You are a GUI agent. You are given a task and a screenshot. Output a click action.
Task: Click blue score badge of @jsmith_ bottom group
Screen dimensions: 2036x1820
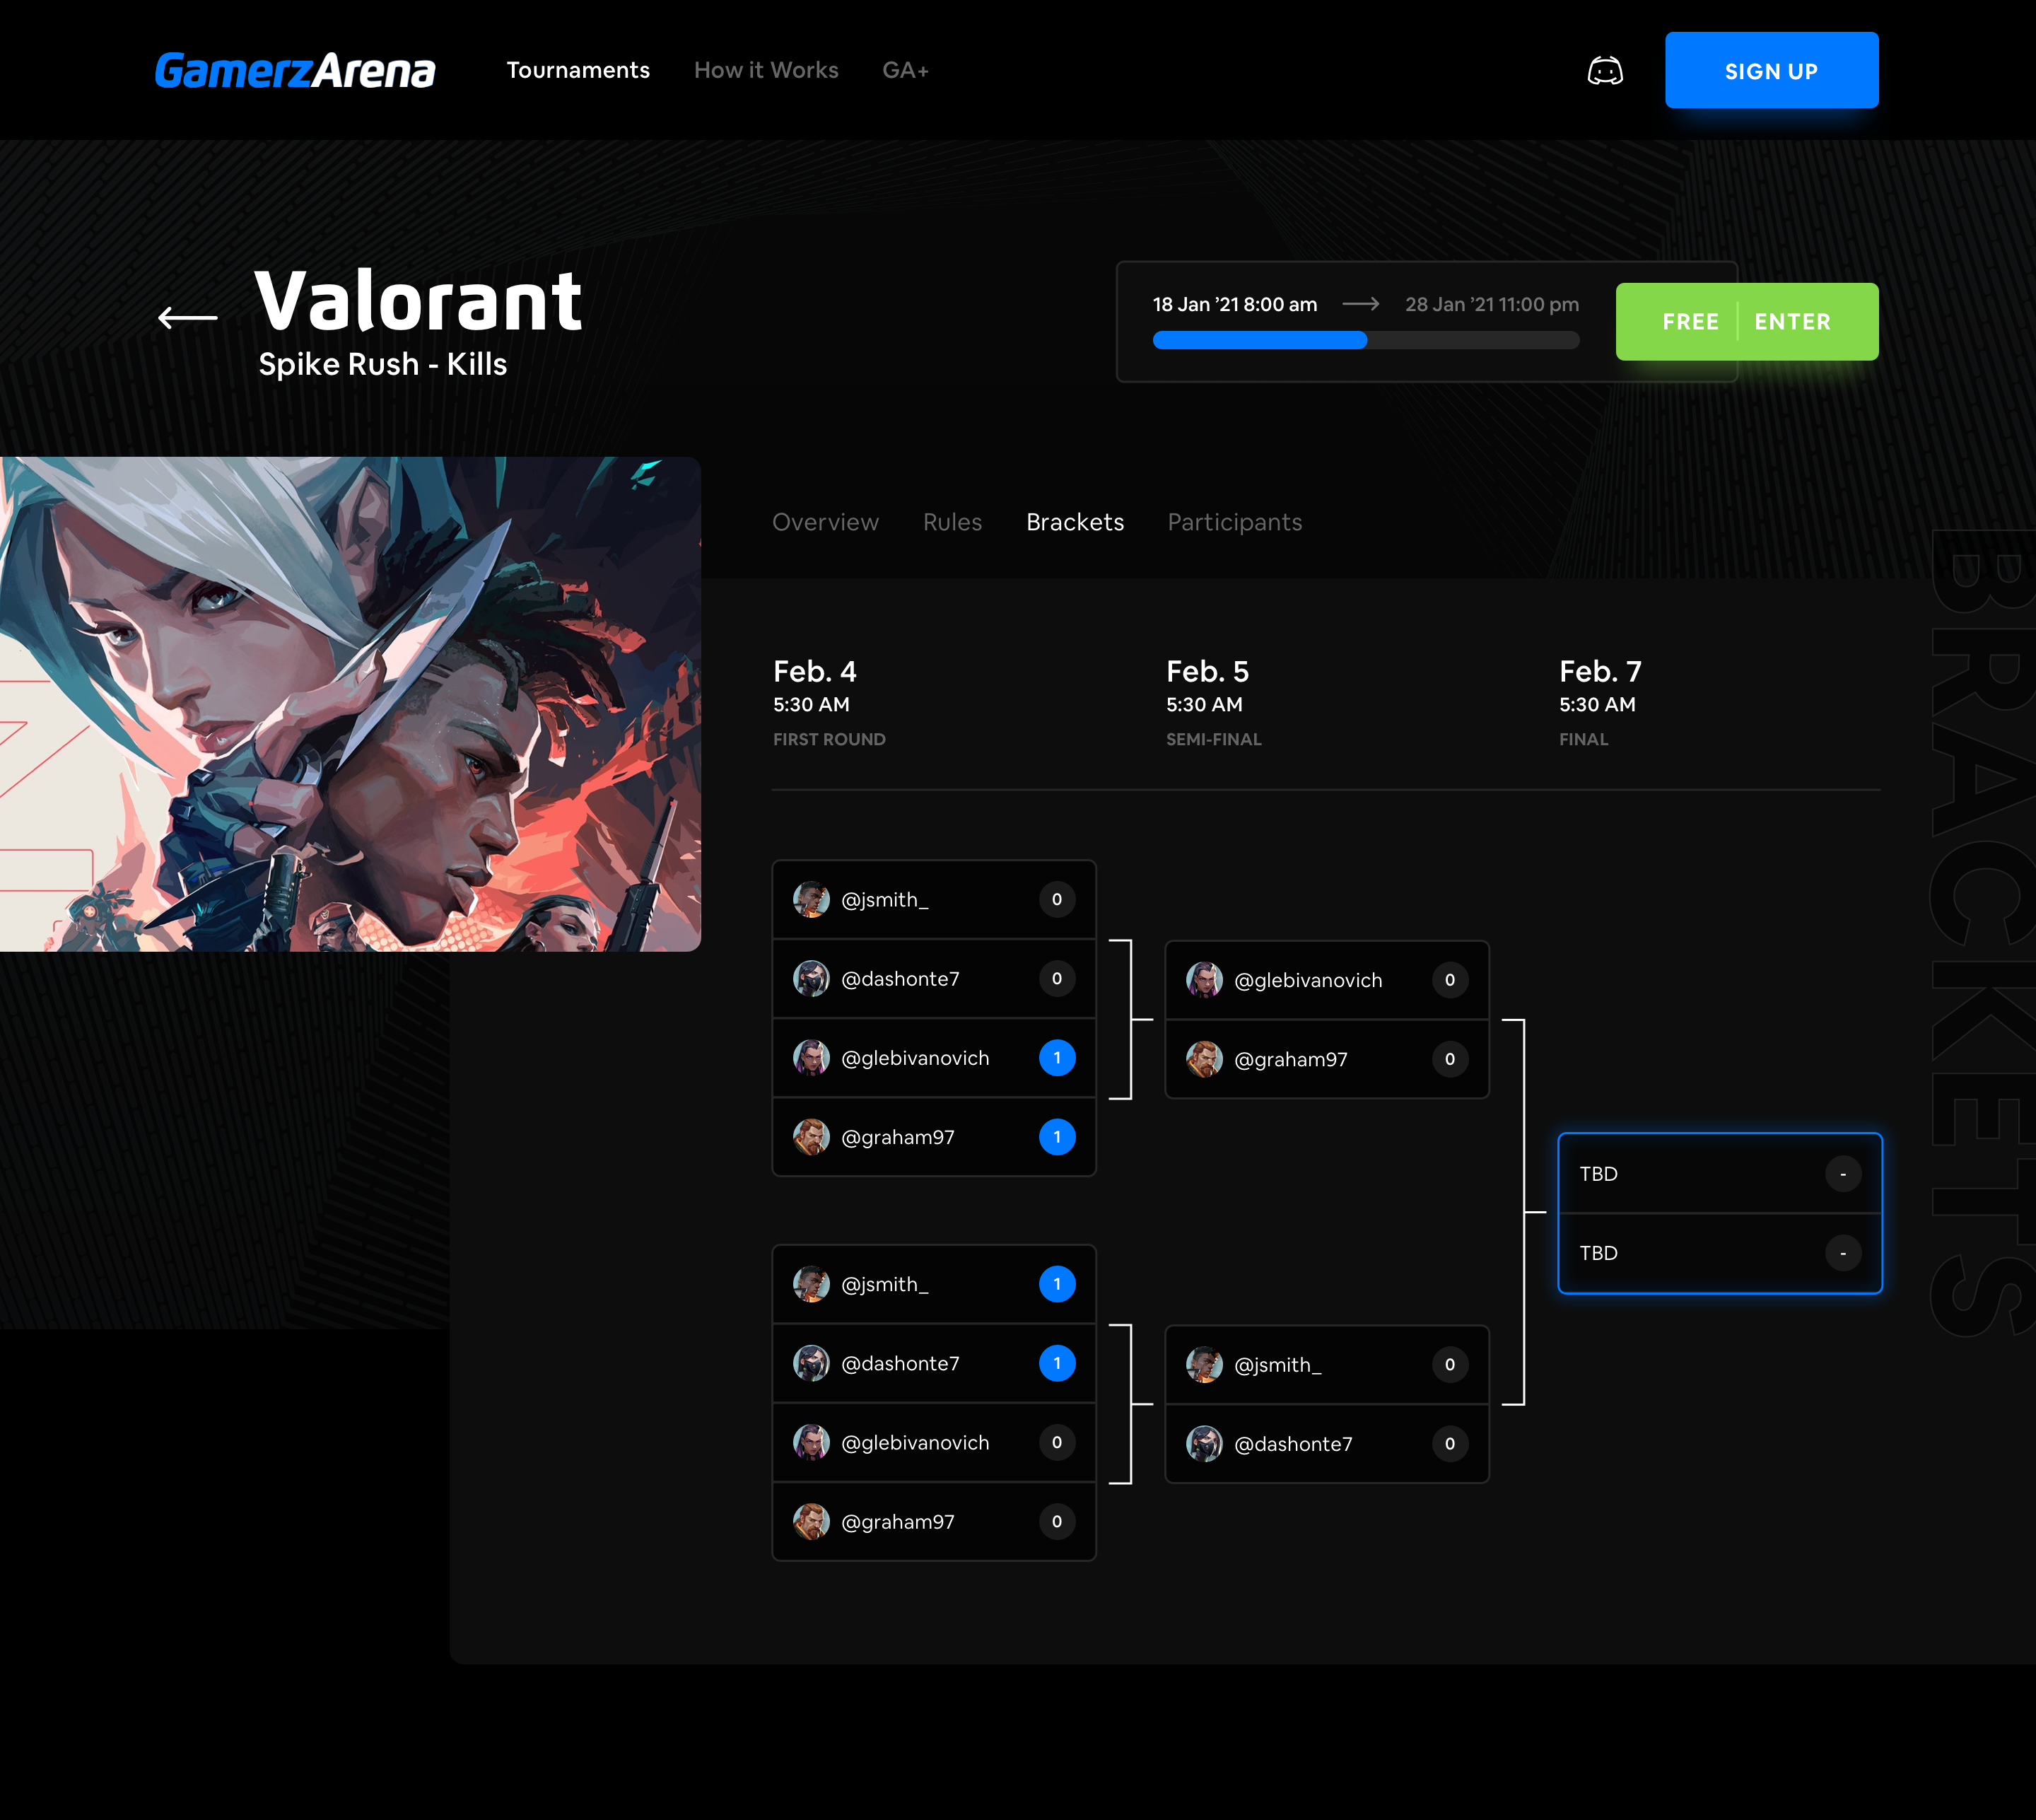(1057, 1284)
